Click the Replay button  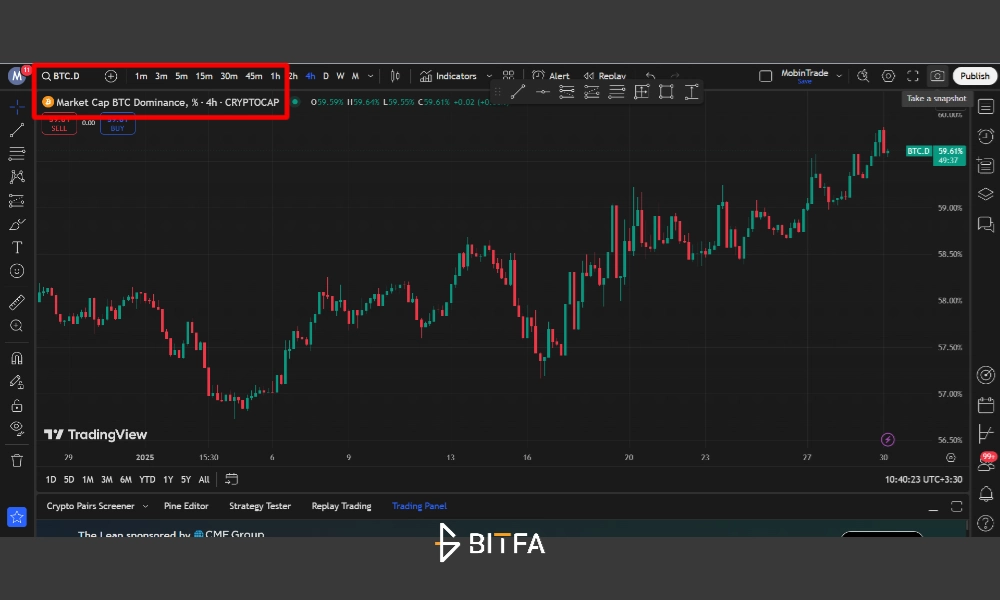tap(605, 76)
